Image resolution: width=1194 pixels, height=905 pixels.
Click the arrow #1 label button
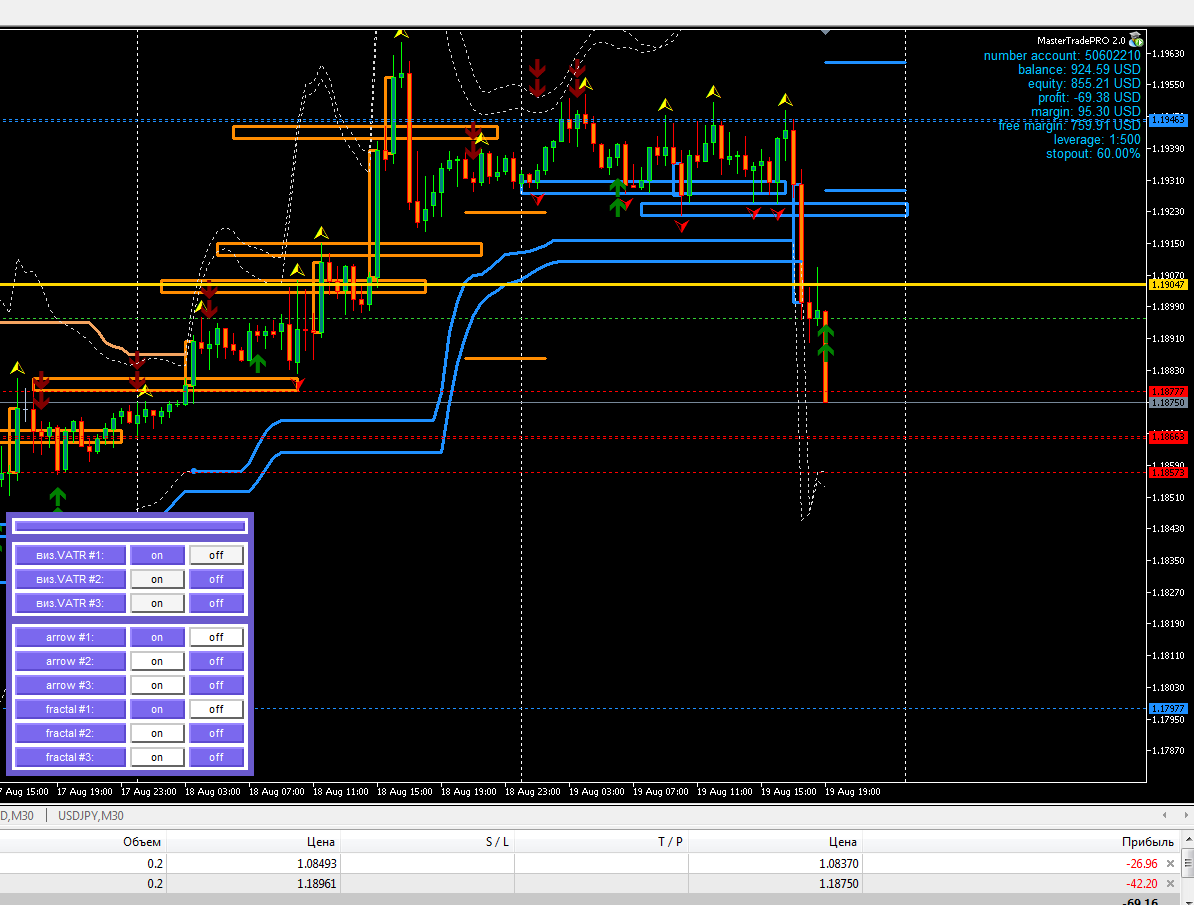point(70,637)
